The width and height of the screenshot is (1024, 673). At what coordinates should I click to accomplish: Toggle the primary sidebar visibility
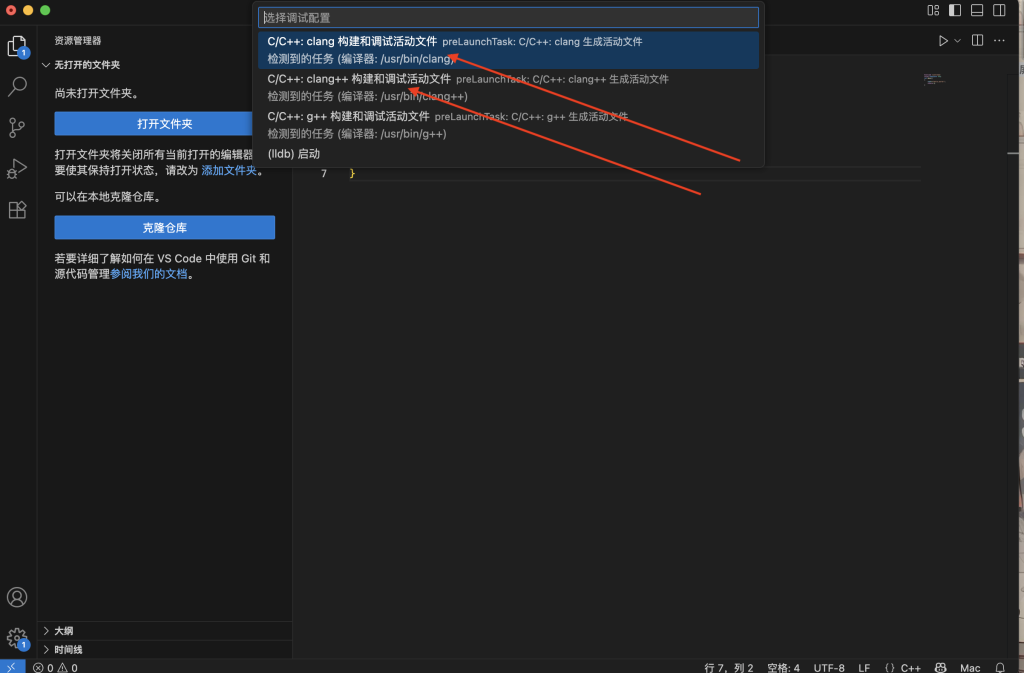tap(955, 10)
